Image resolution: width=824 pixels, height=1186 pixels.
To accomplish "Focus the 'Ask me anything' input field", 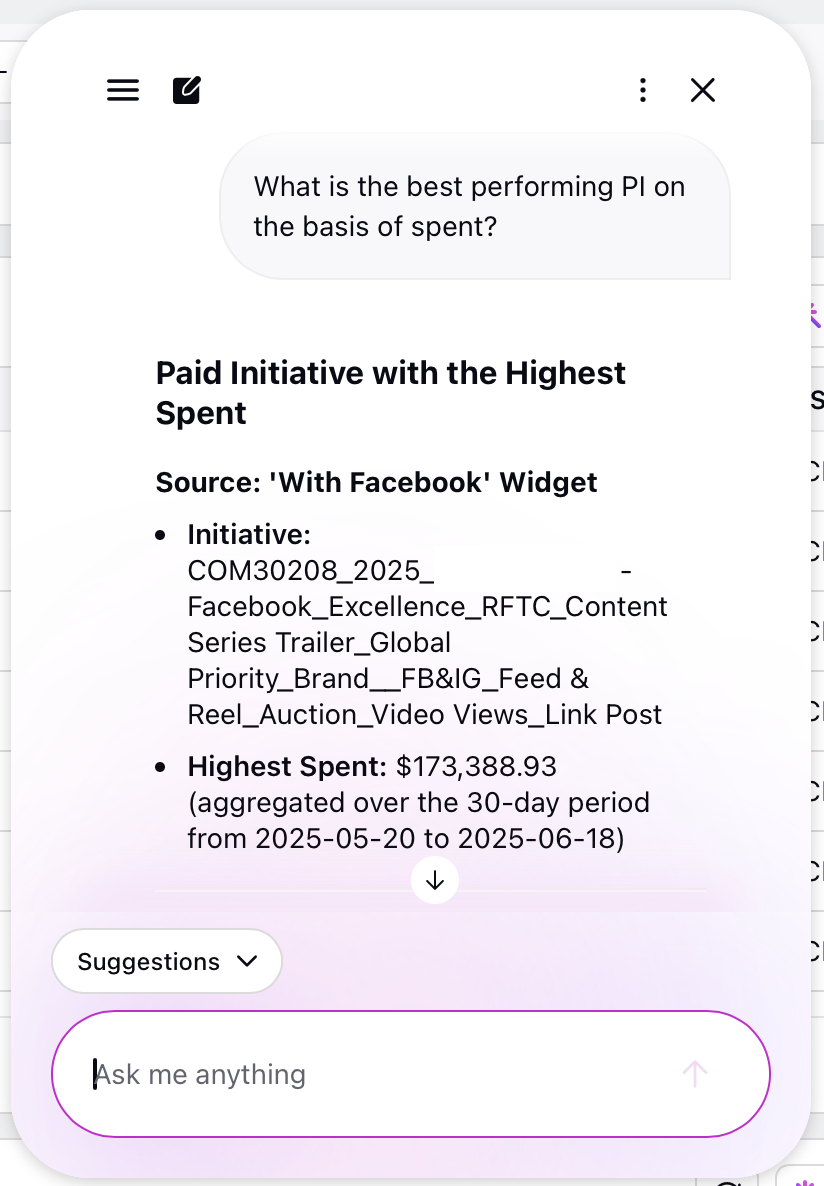I will 411,1073.
